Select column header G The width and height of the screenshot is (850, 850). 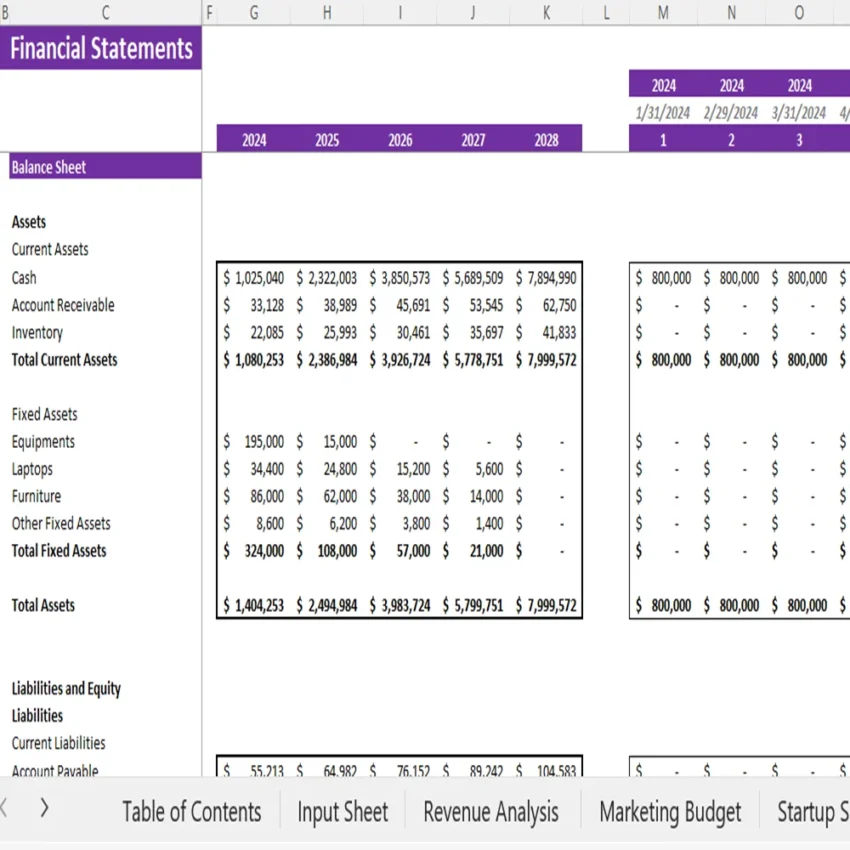(x=254, y=13)
